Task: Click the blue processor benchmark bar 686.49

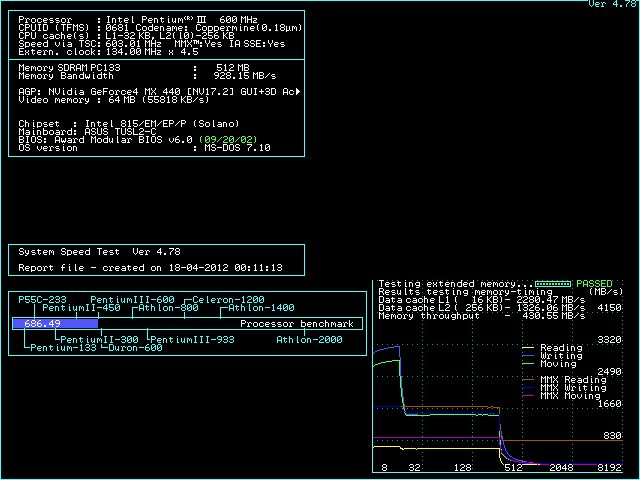Action: pyautogui.click(x=55, y=324)
